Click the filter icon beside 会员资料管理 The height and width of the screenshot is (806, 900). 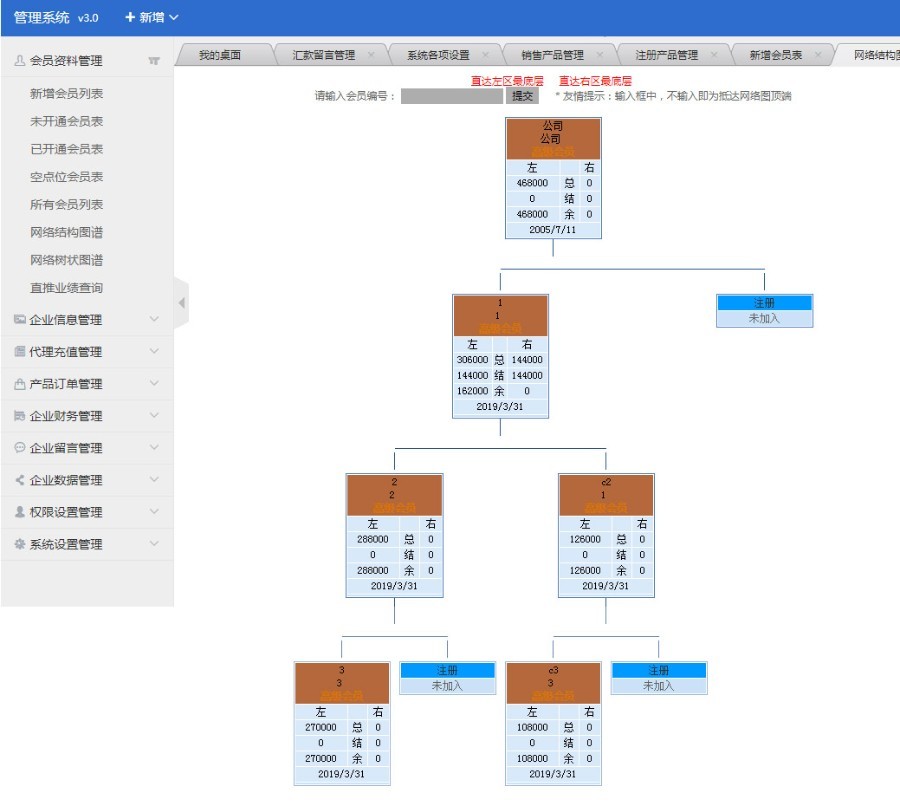click(x=152, y=60)
